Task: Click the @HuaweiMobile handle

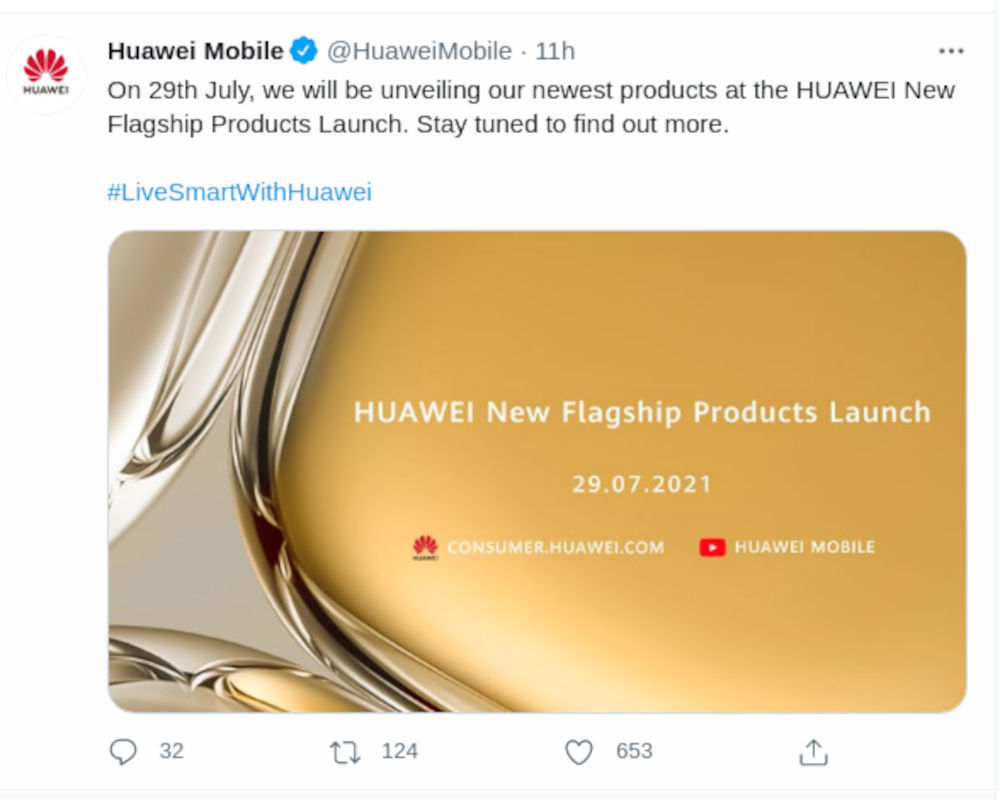Action: coord(419,51)
